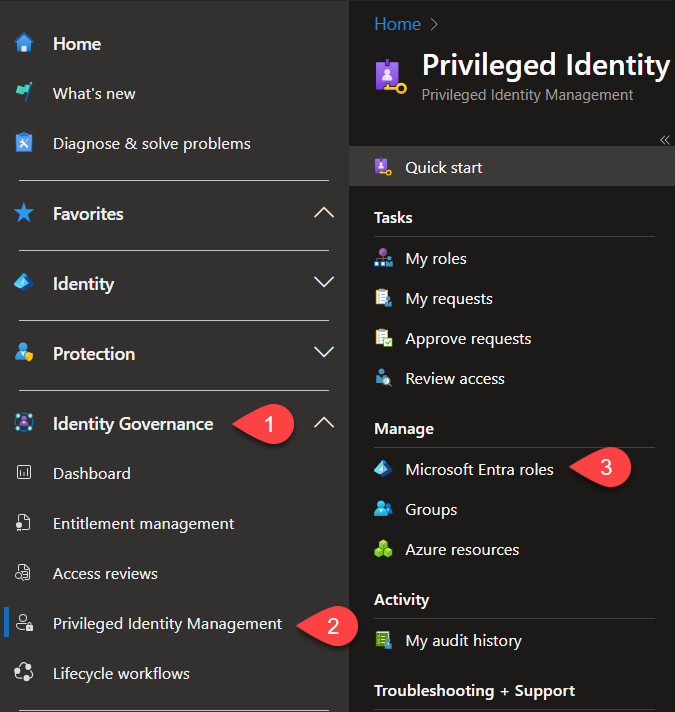Click the Favorites star icon

24,213
